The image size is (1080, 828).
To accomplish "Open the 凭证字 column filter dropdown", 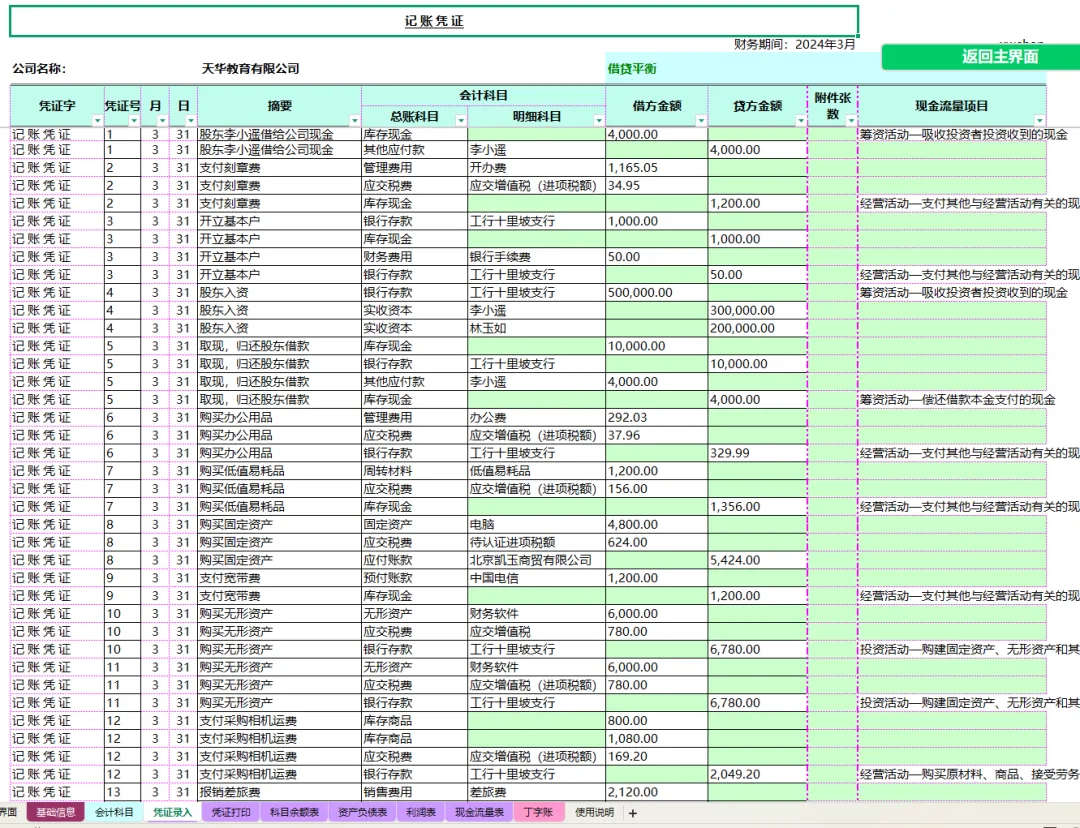I will tap(97, 121).
